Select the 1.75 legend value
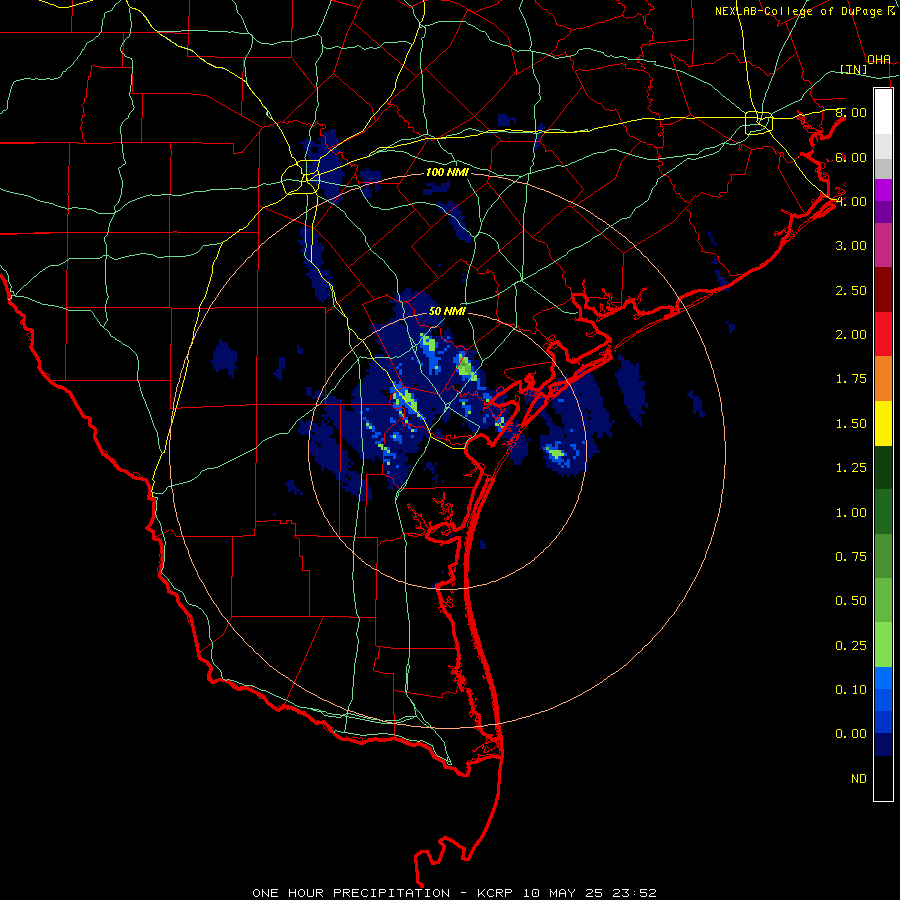The width and height of the screenshot is (900, 900). [x=851, y=379]
